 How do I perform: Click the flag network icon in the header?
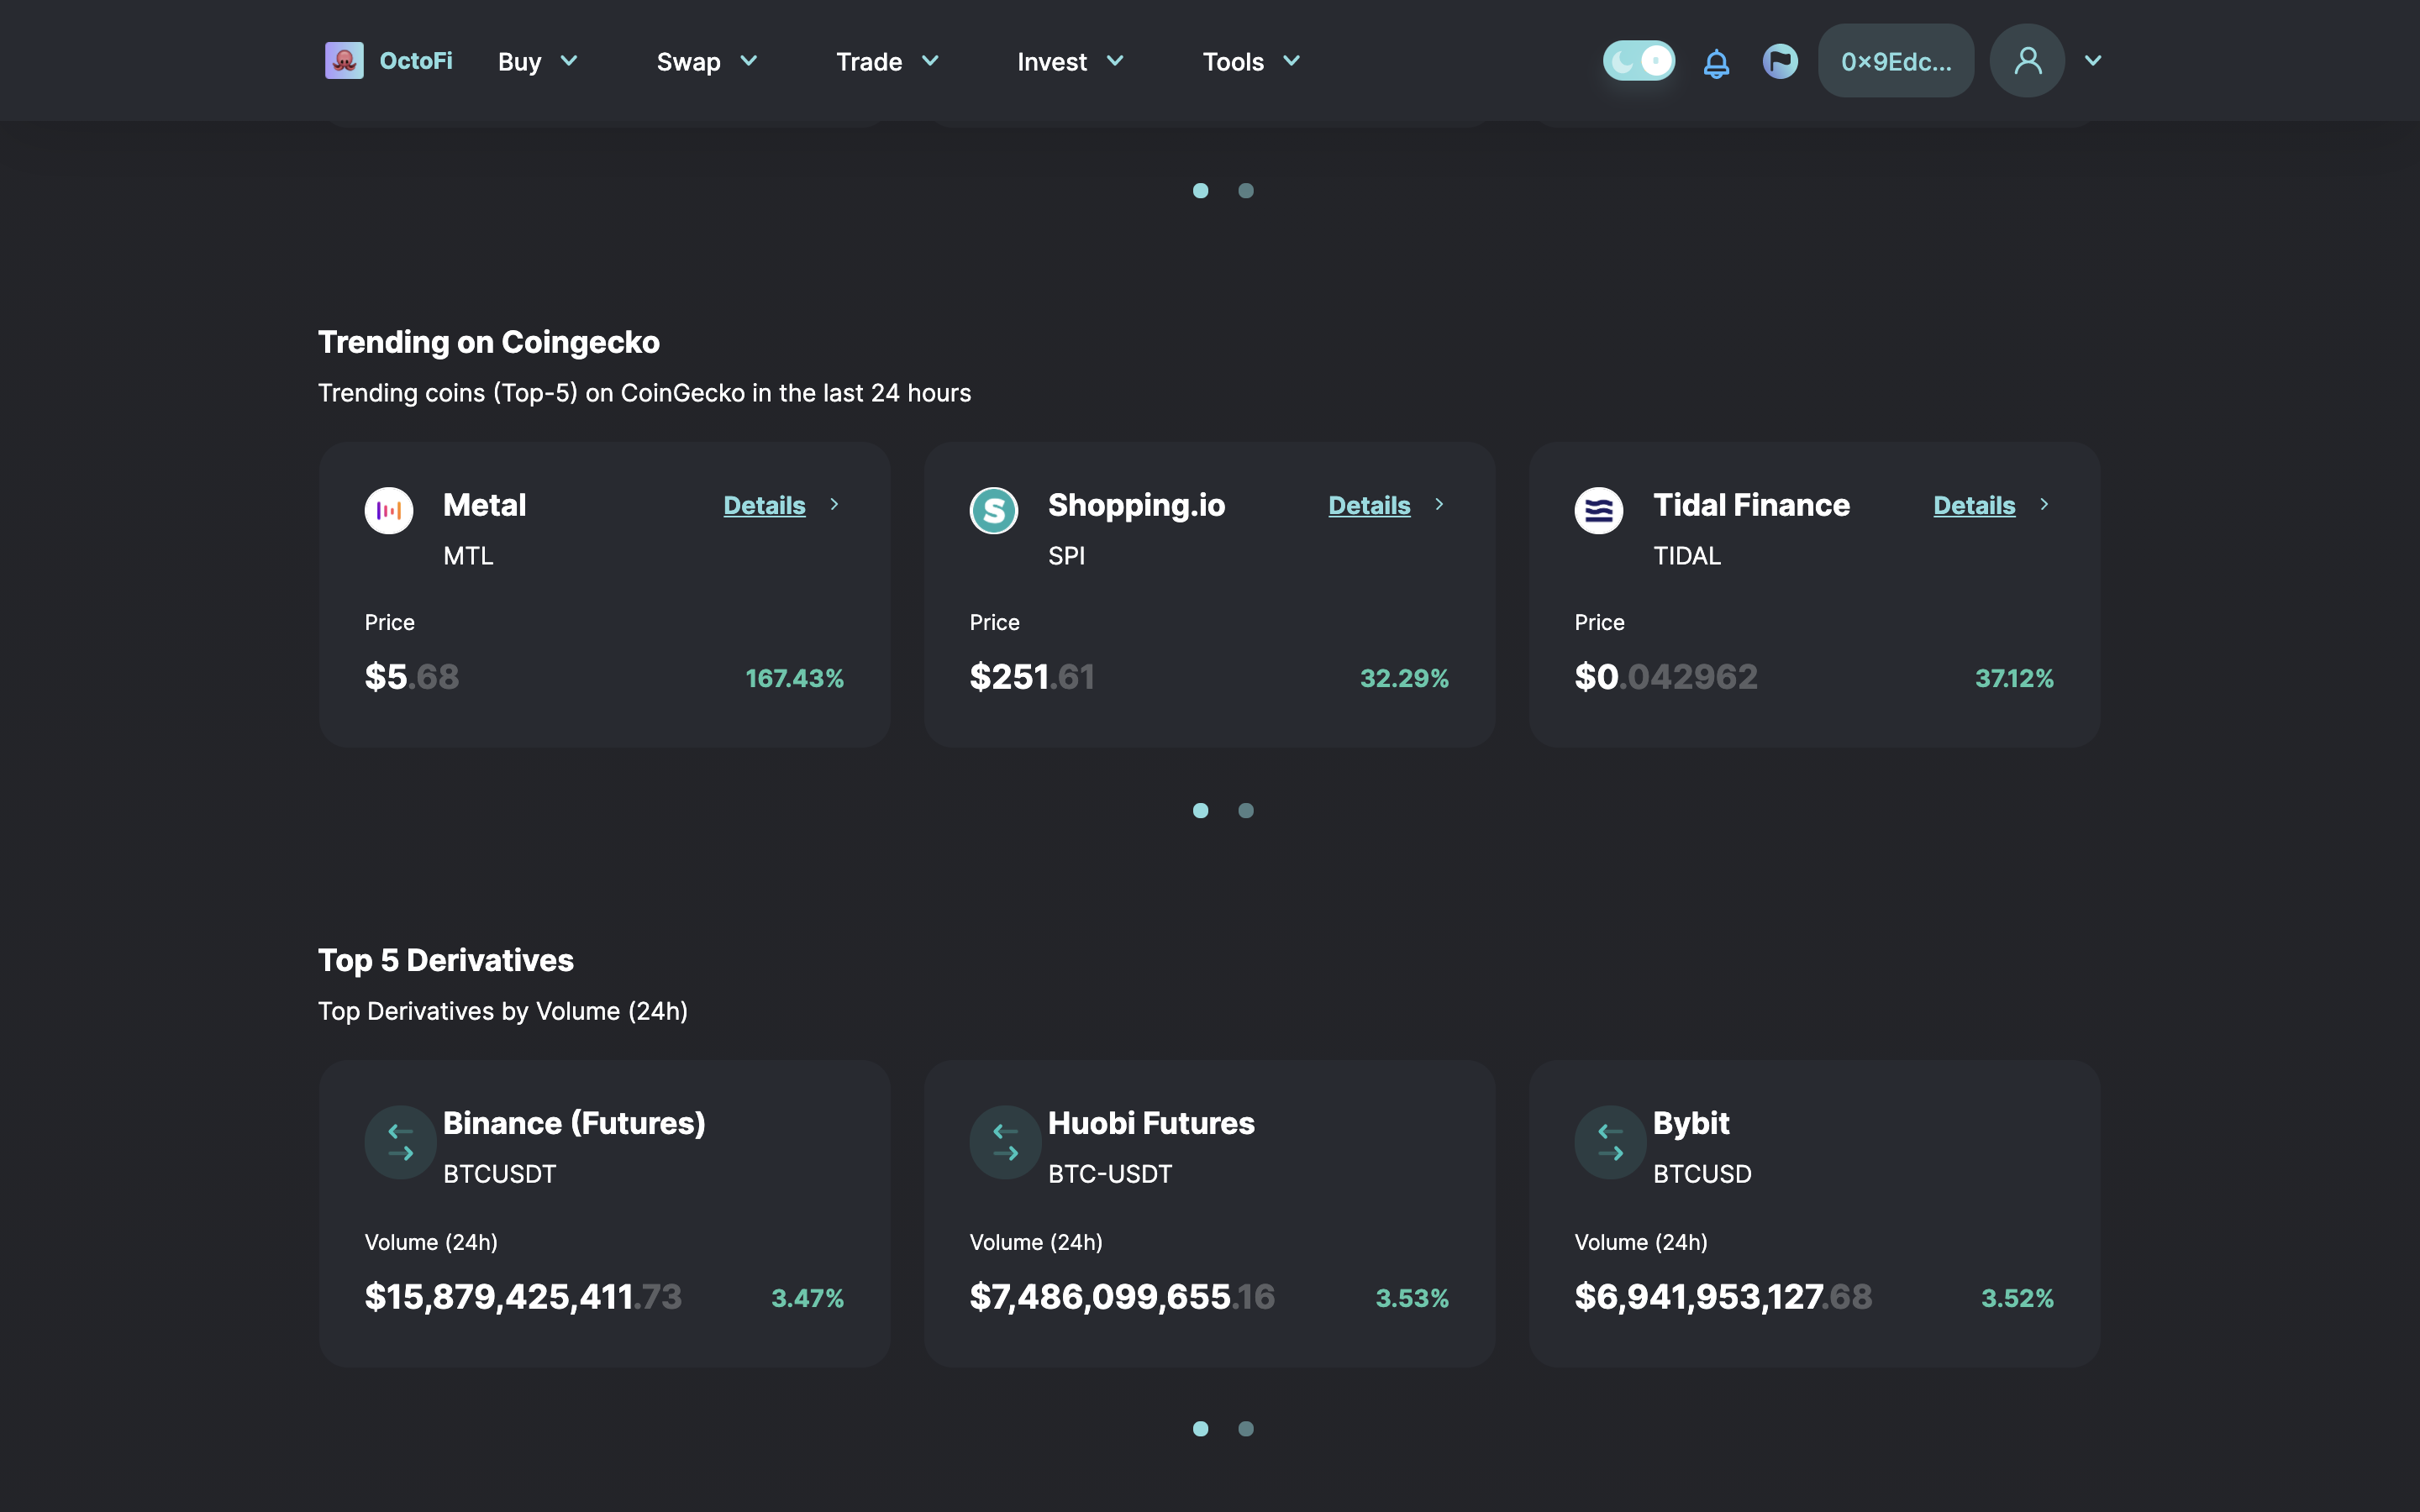tap(1780, 61)
